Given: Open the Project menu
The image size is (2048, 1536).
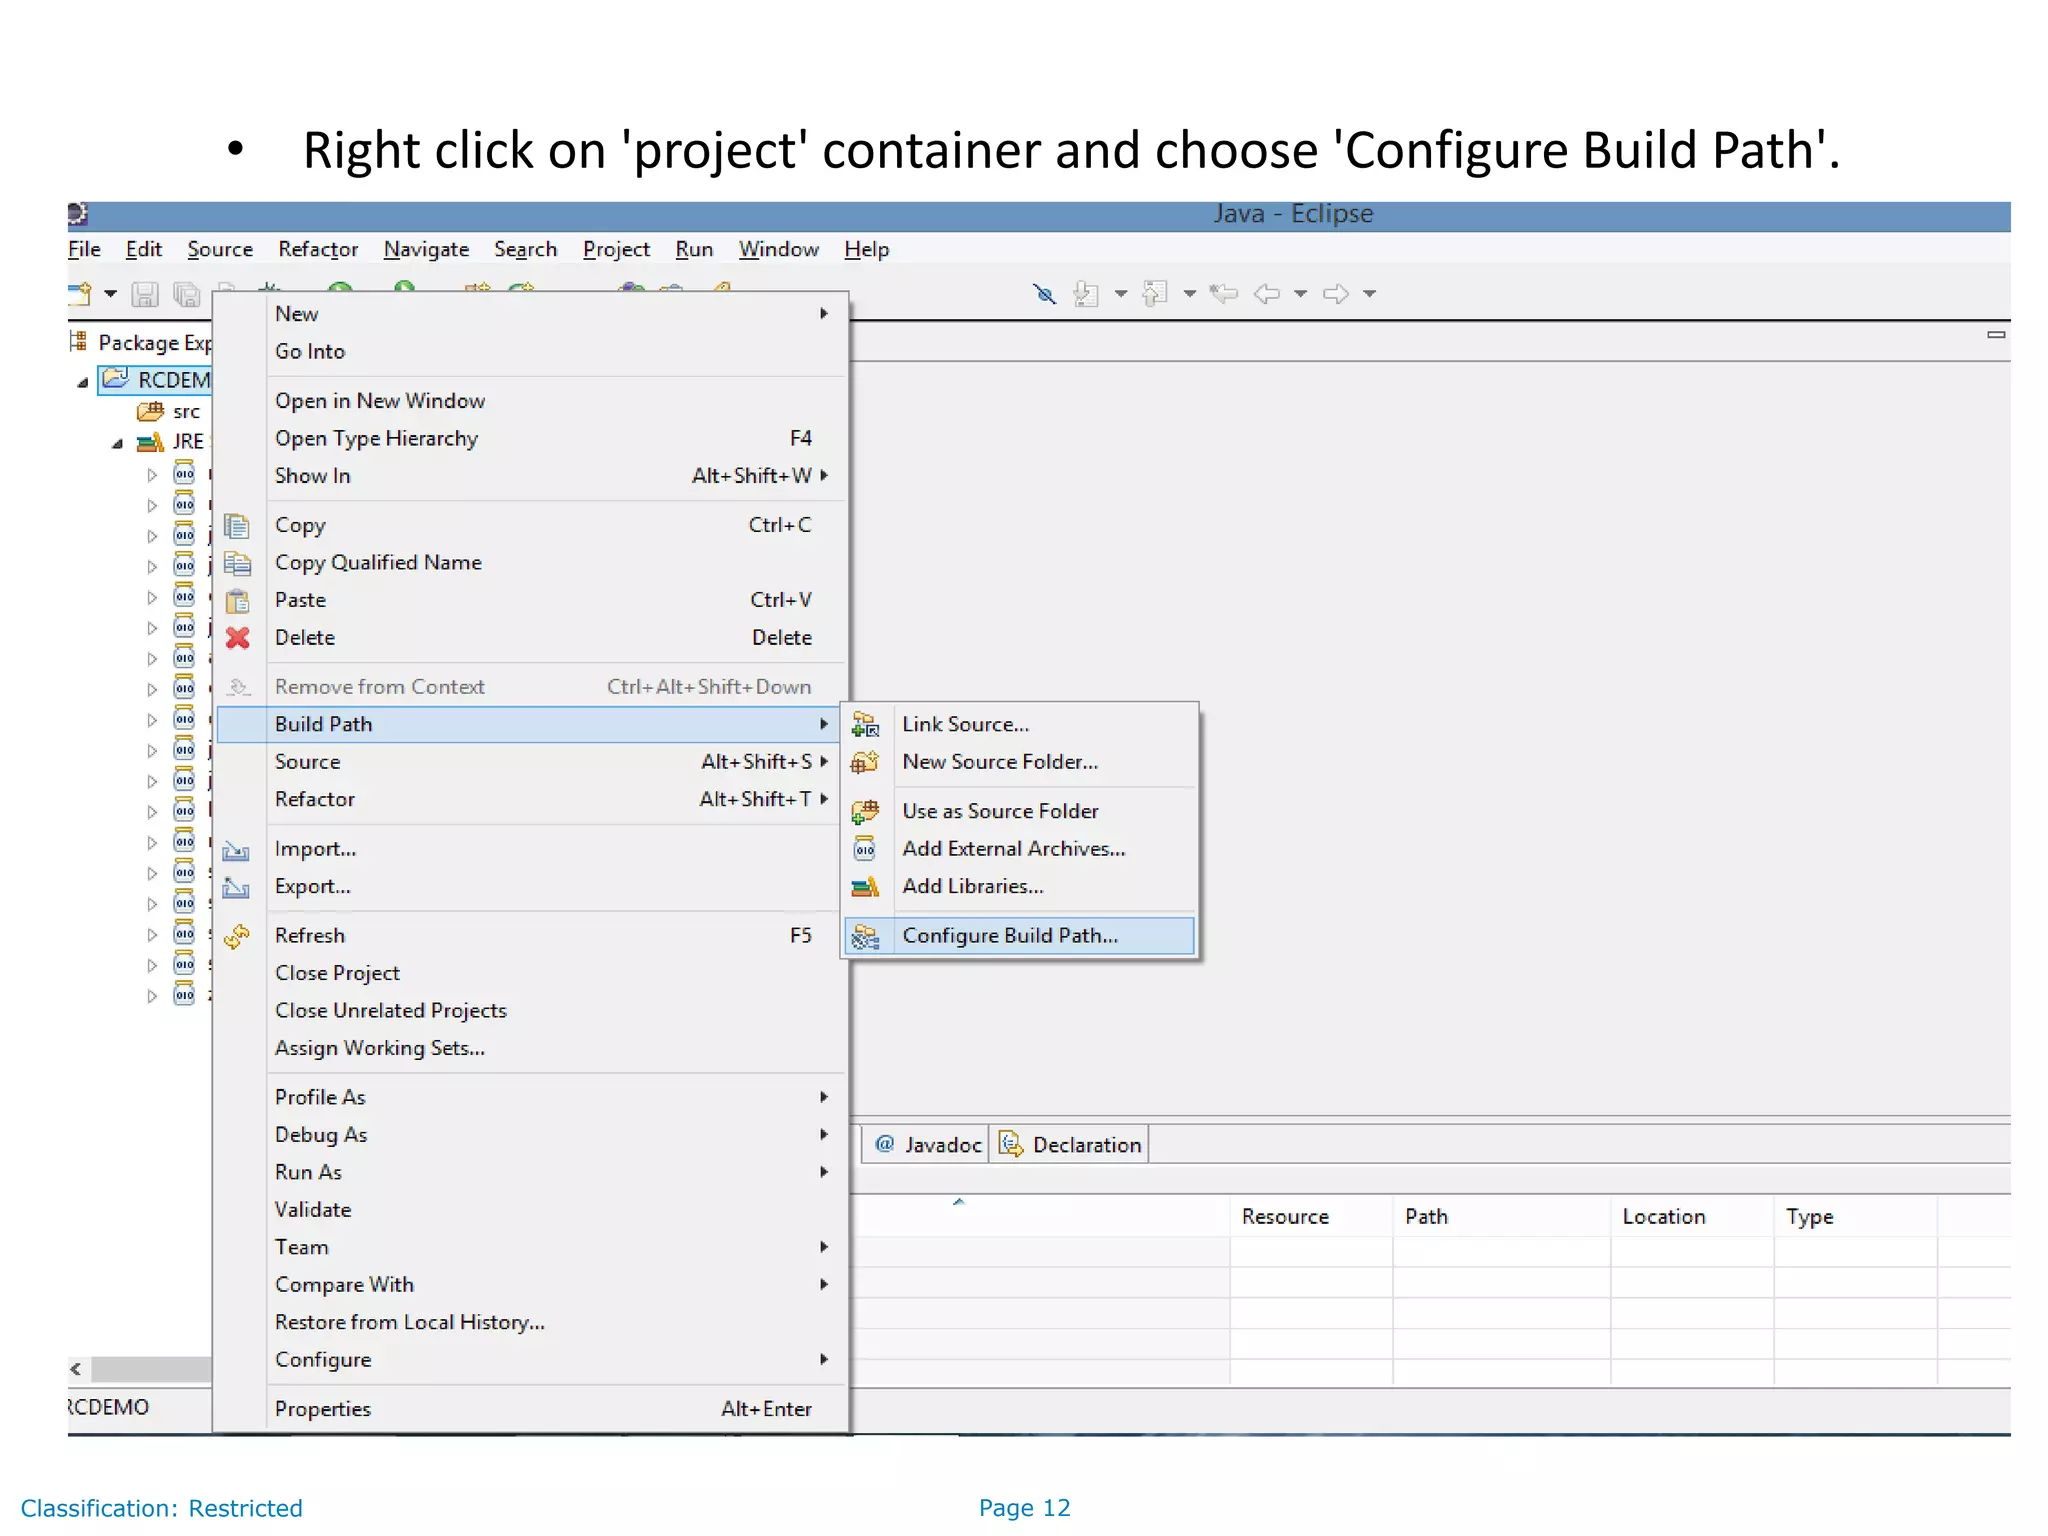Looking at the screenshot, I should (x=616, y=249).
